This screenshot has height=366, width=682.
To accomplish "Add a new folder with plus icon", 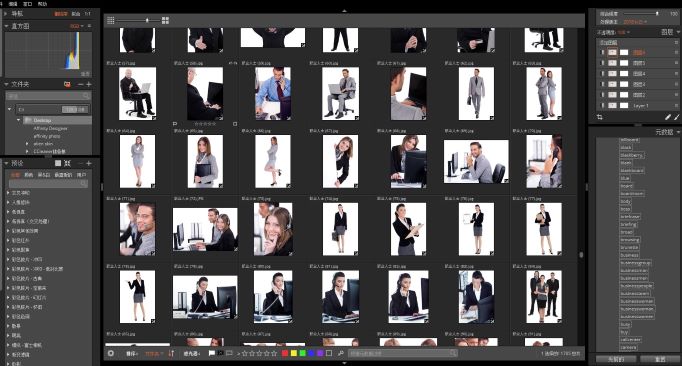I will [x=89, y=84].
